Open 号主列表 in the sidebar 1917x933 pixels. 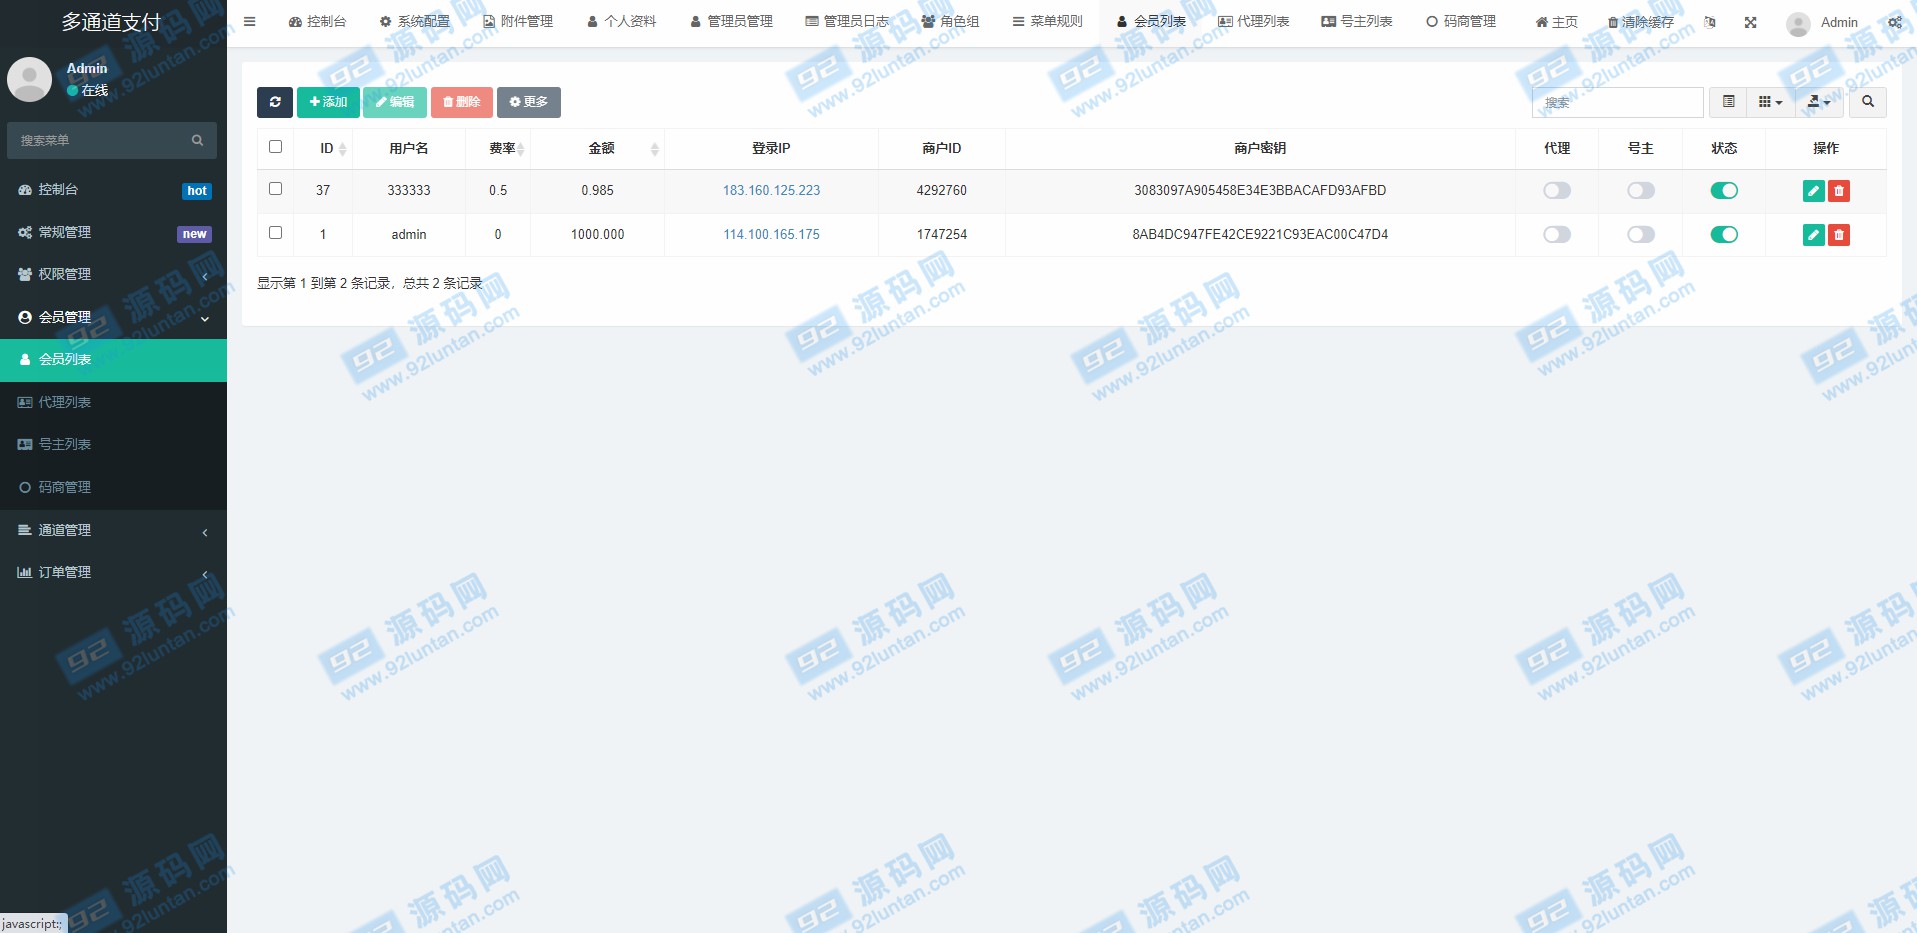pos(113,444)
